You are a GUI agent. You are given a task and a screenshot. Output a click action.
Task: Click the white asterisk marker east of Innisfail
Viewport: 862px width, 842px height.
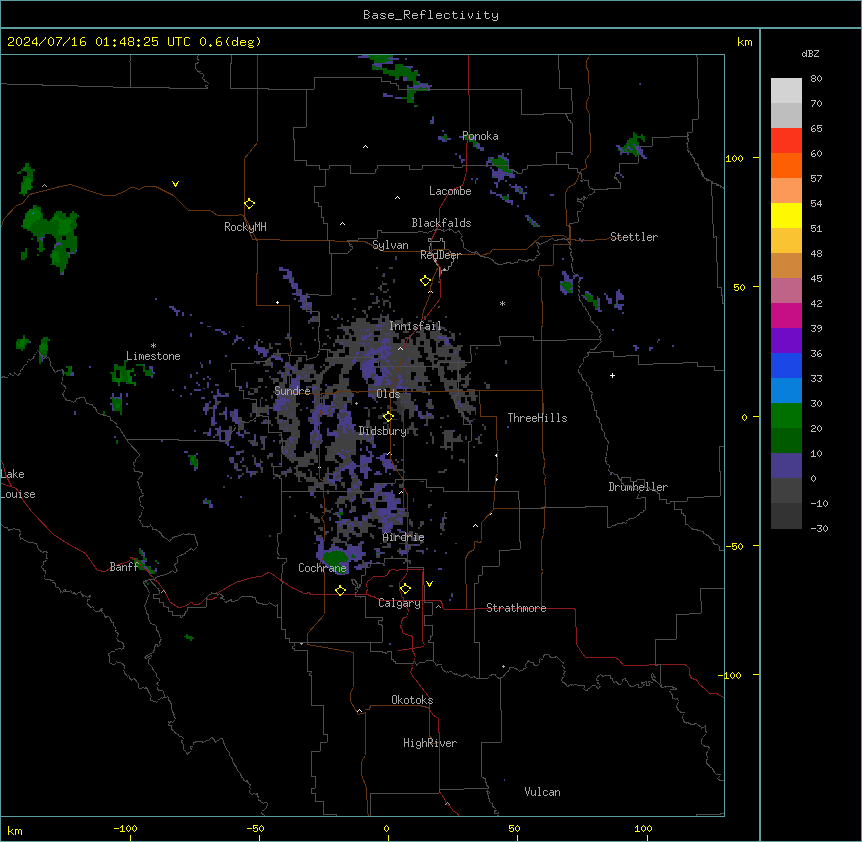(502, 303)
